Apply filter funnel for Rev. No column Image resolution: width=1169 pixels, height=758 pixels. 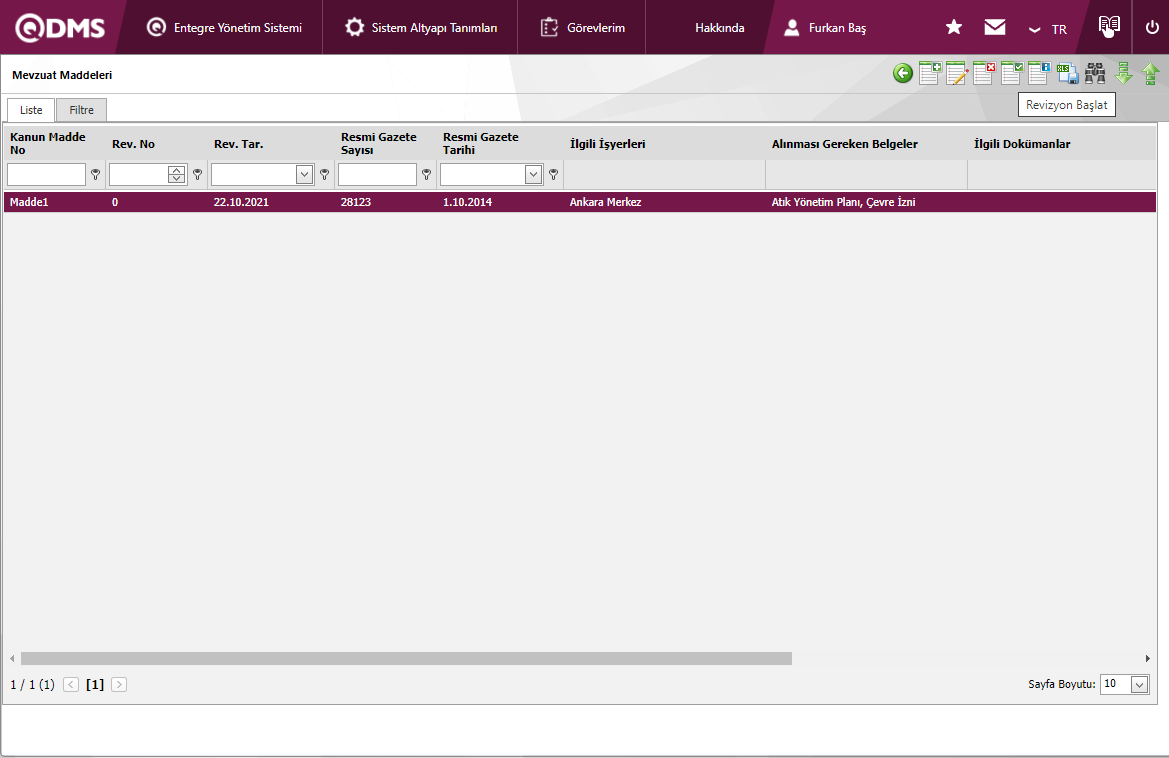[198, 174]
